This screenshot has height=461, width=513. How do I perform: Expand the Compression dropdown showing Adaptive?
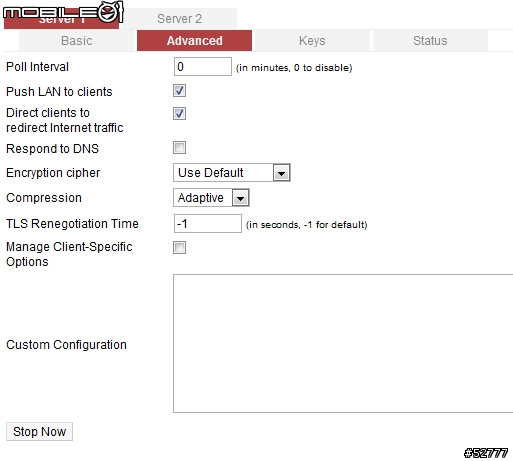(x=211, y=198)
